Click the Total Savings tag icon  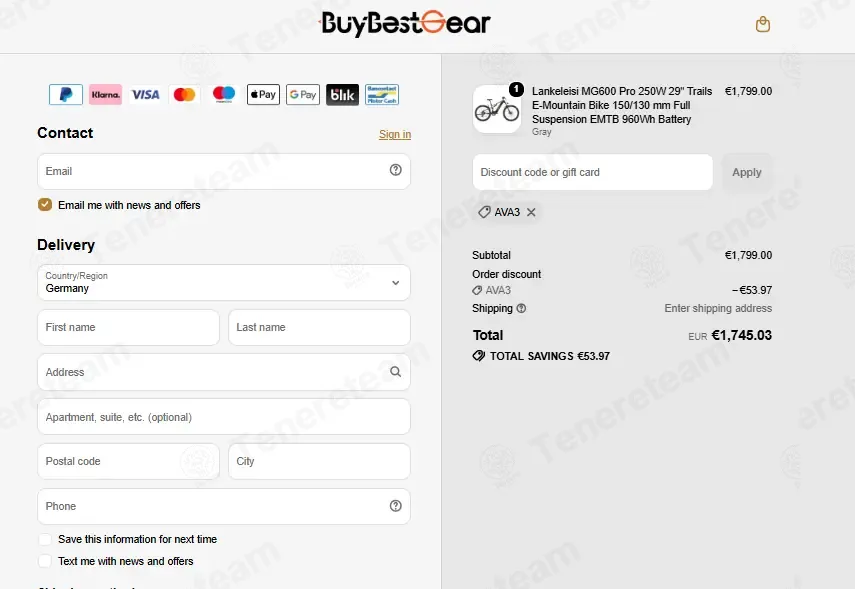pos(478,356)
